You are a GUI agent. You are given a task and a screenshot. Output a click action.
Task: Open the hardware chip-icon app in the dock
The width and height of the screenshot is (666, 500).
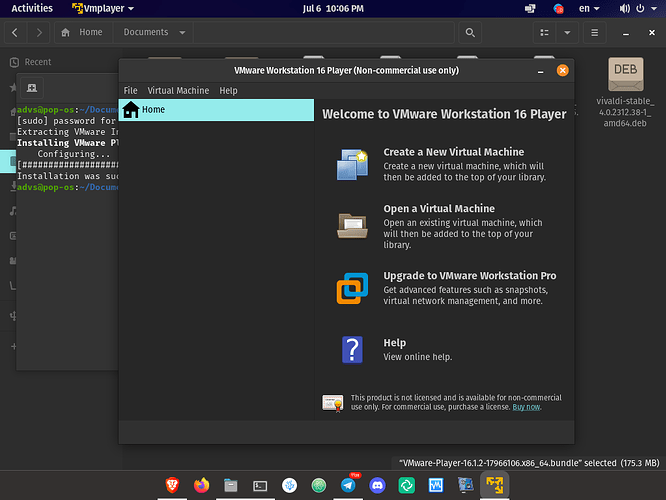(x=465, y=485)
